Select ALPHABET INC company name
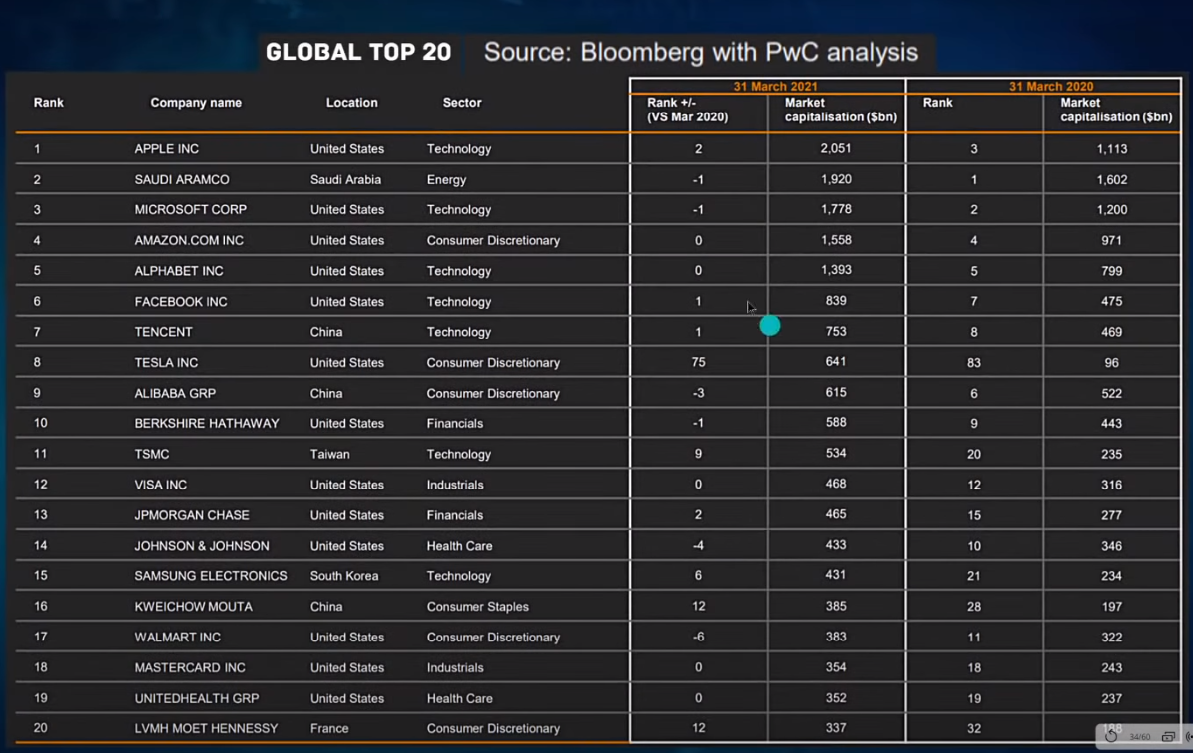The width and height of the screenshot is (1193, 753). [179, 271]
